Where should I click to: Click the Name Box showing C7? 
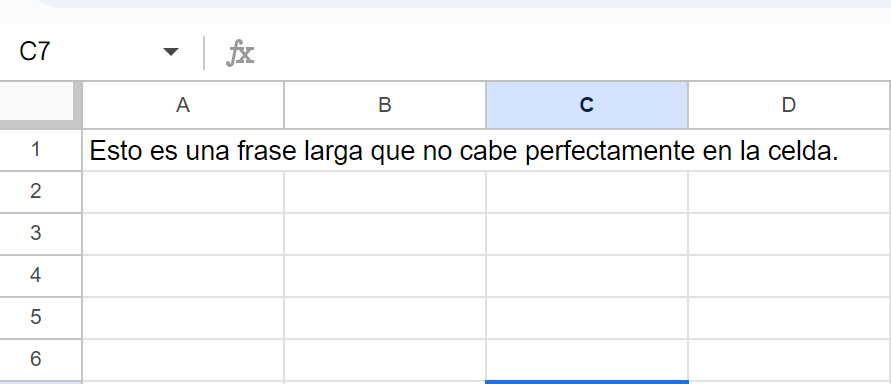[97, 52]
